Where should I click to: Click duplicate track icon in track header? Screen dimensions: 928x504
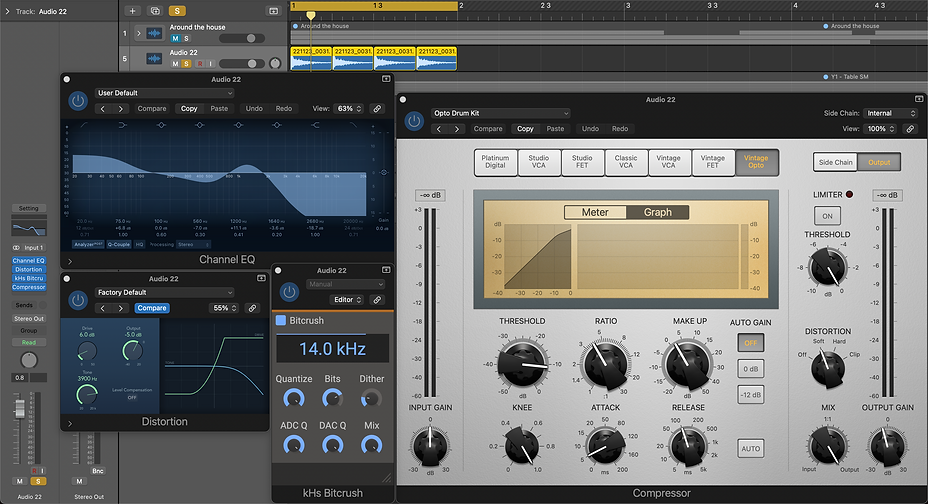click(x=155, y=11)
